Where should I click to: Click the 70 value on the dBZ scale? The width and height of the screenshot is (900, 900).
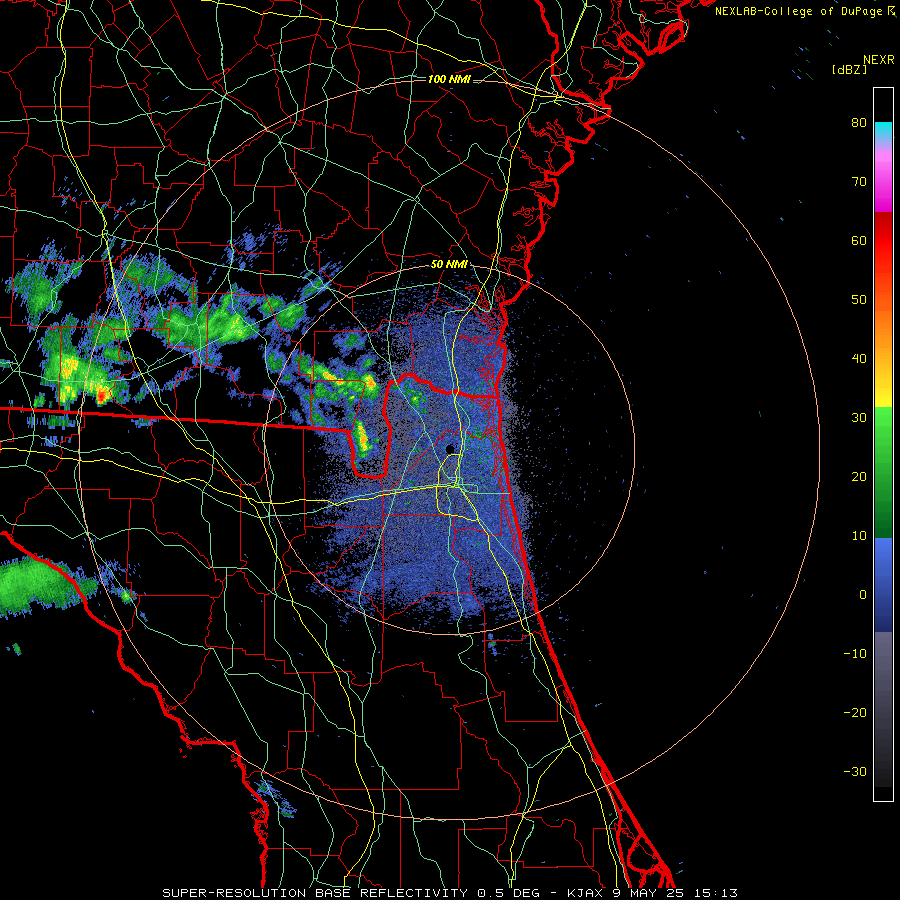(x=859, y=182)
